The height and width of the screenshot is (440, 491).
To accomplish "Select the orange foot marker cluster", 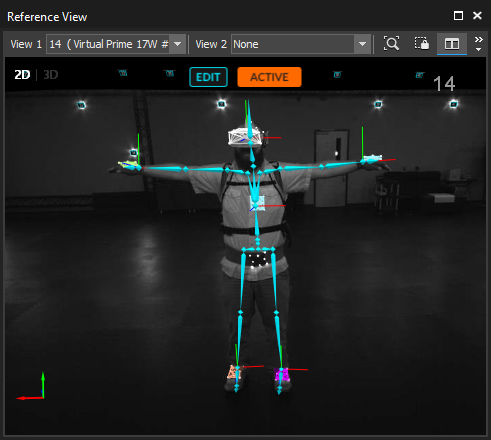I will (234, 372).
